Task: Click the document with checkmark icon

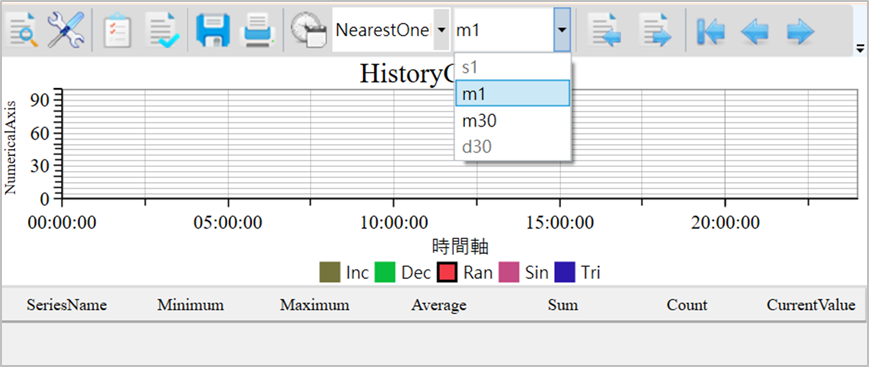Action: pyautogui.click(x=161, y=30)
